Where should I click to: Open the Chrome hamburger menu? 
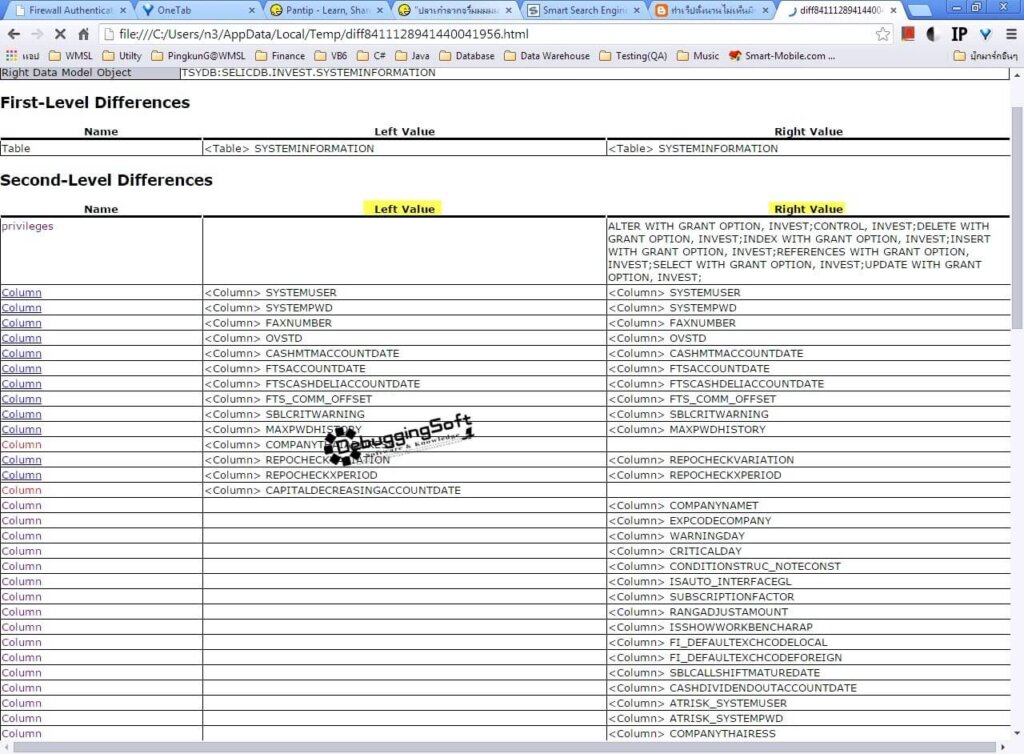[1010, 34]
